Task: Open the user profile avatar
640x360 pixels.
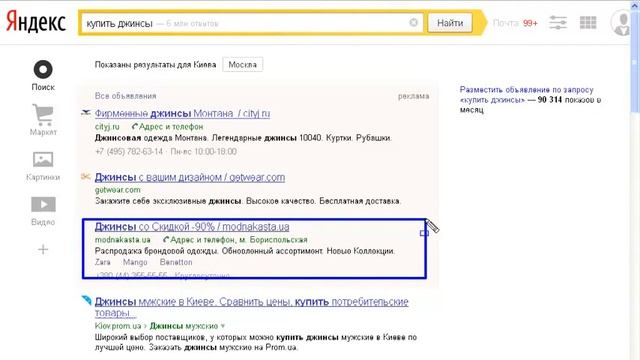Action: pos(622,22)
